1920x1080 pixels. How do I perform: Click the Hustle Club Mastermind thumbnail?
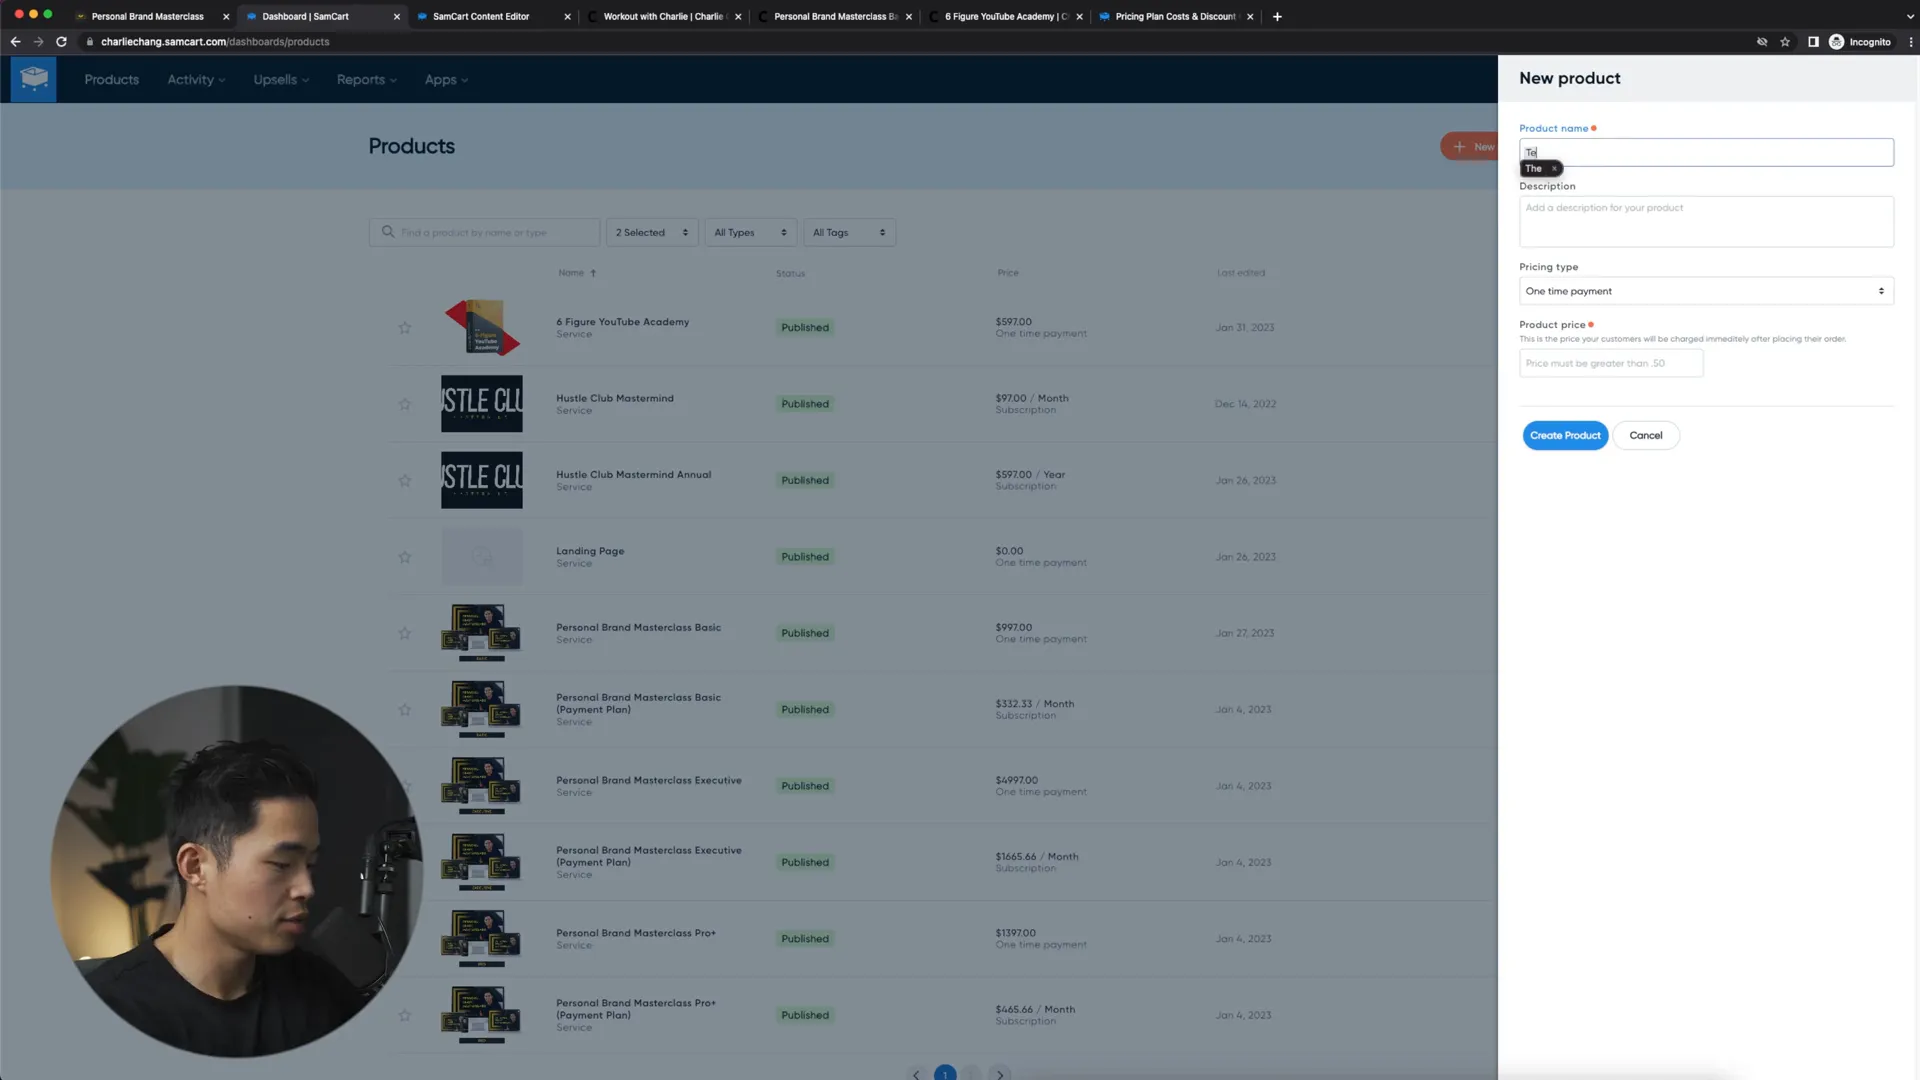[482, 404]
